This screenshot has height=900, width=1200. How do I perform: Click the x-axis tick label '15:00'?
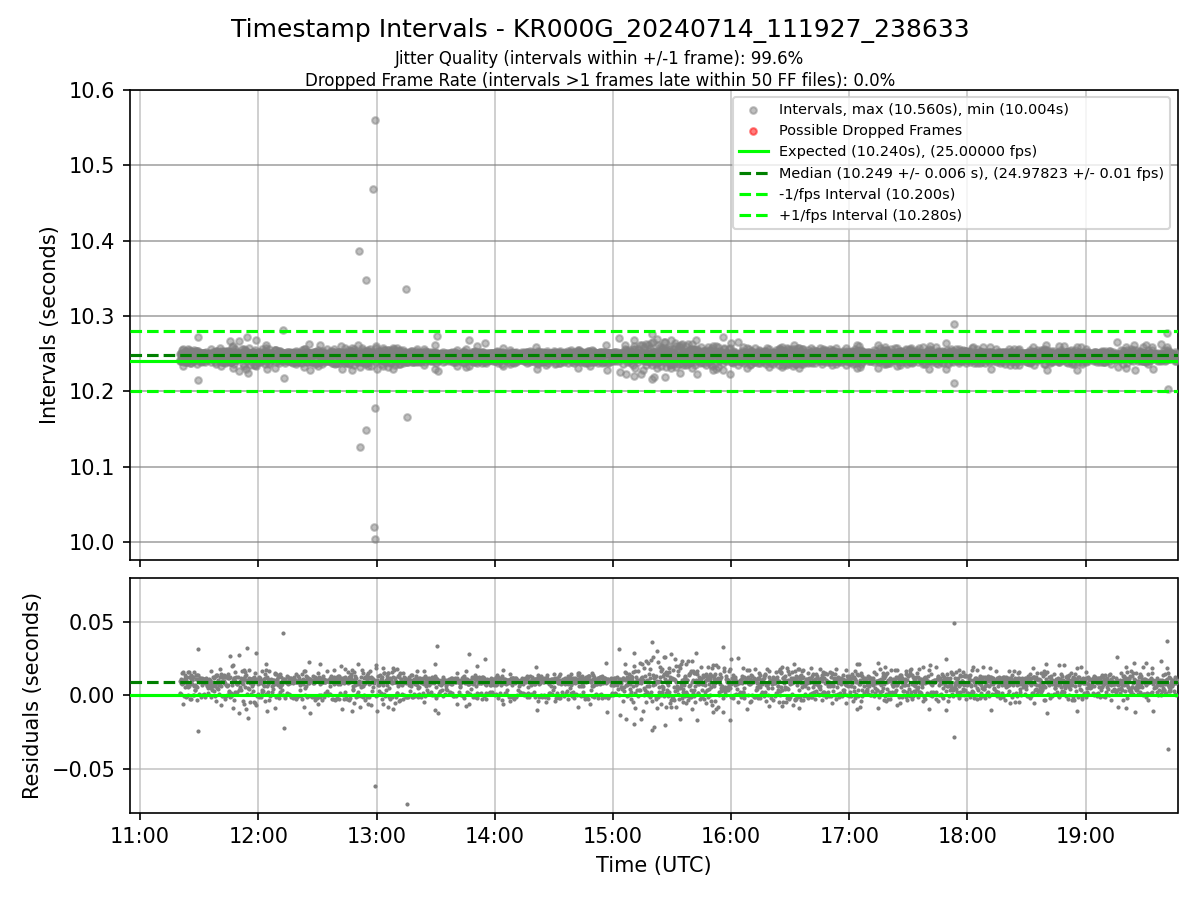(x=612, y=835)
